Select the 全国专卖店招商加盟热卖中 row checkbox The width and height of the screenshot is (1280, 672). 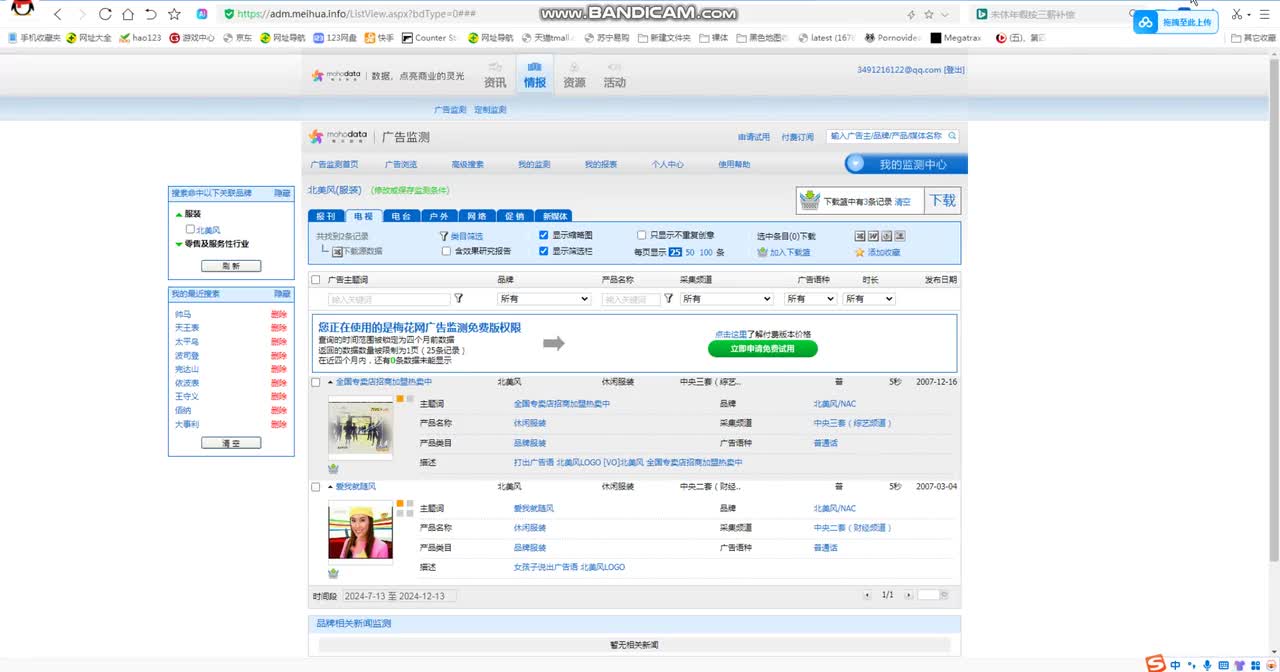[x=316, y=382]
